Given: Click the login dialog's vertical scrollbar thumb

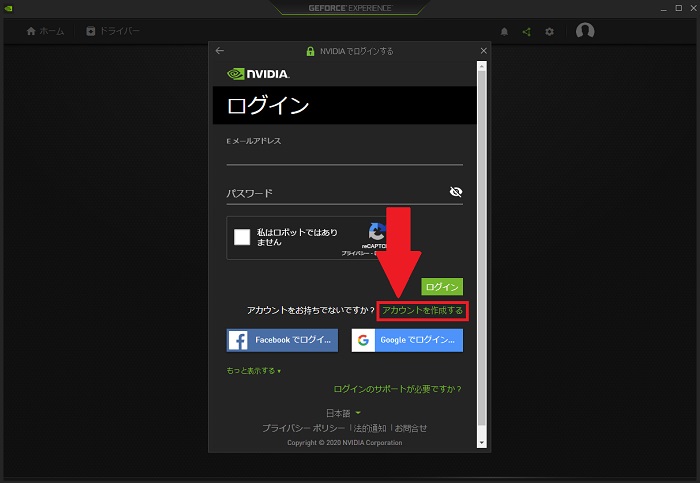Looking at the screenshot, I should pyautogui.click(x=482, y=248).
